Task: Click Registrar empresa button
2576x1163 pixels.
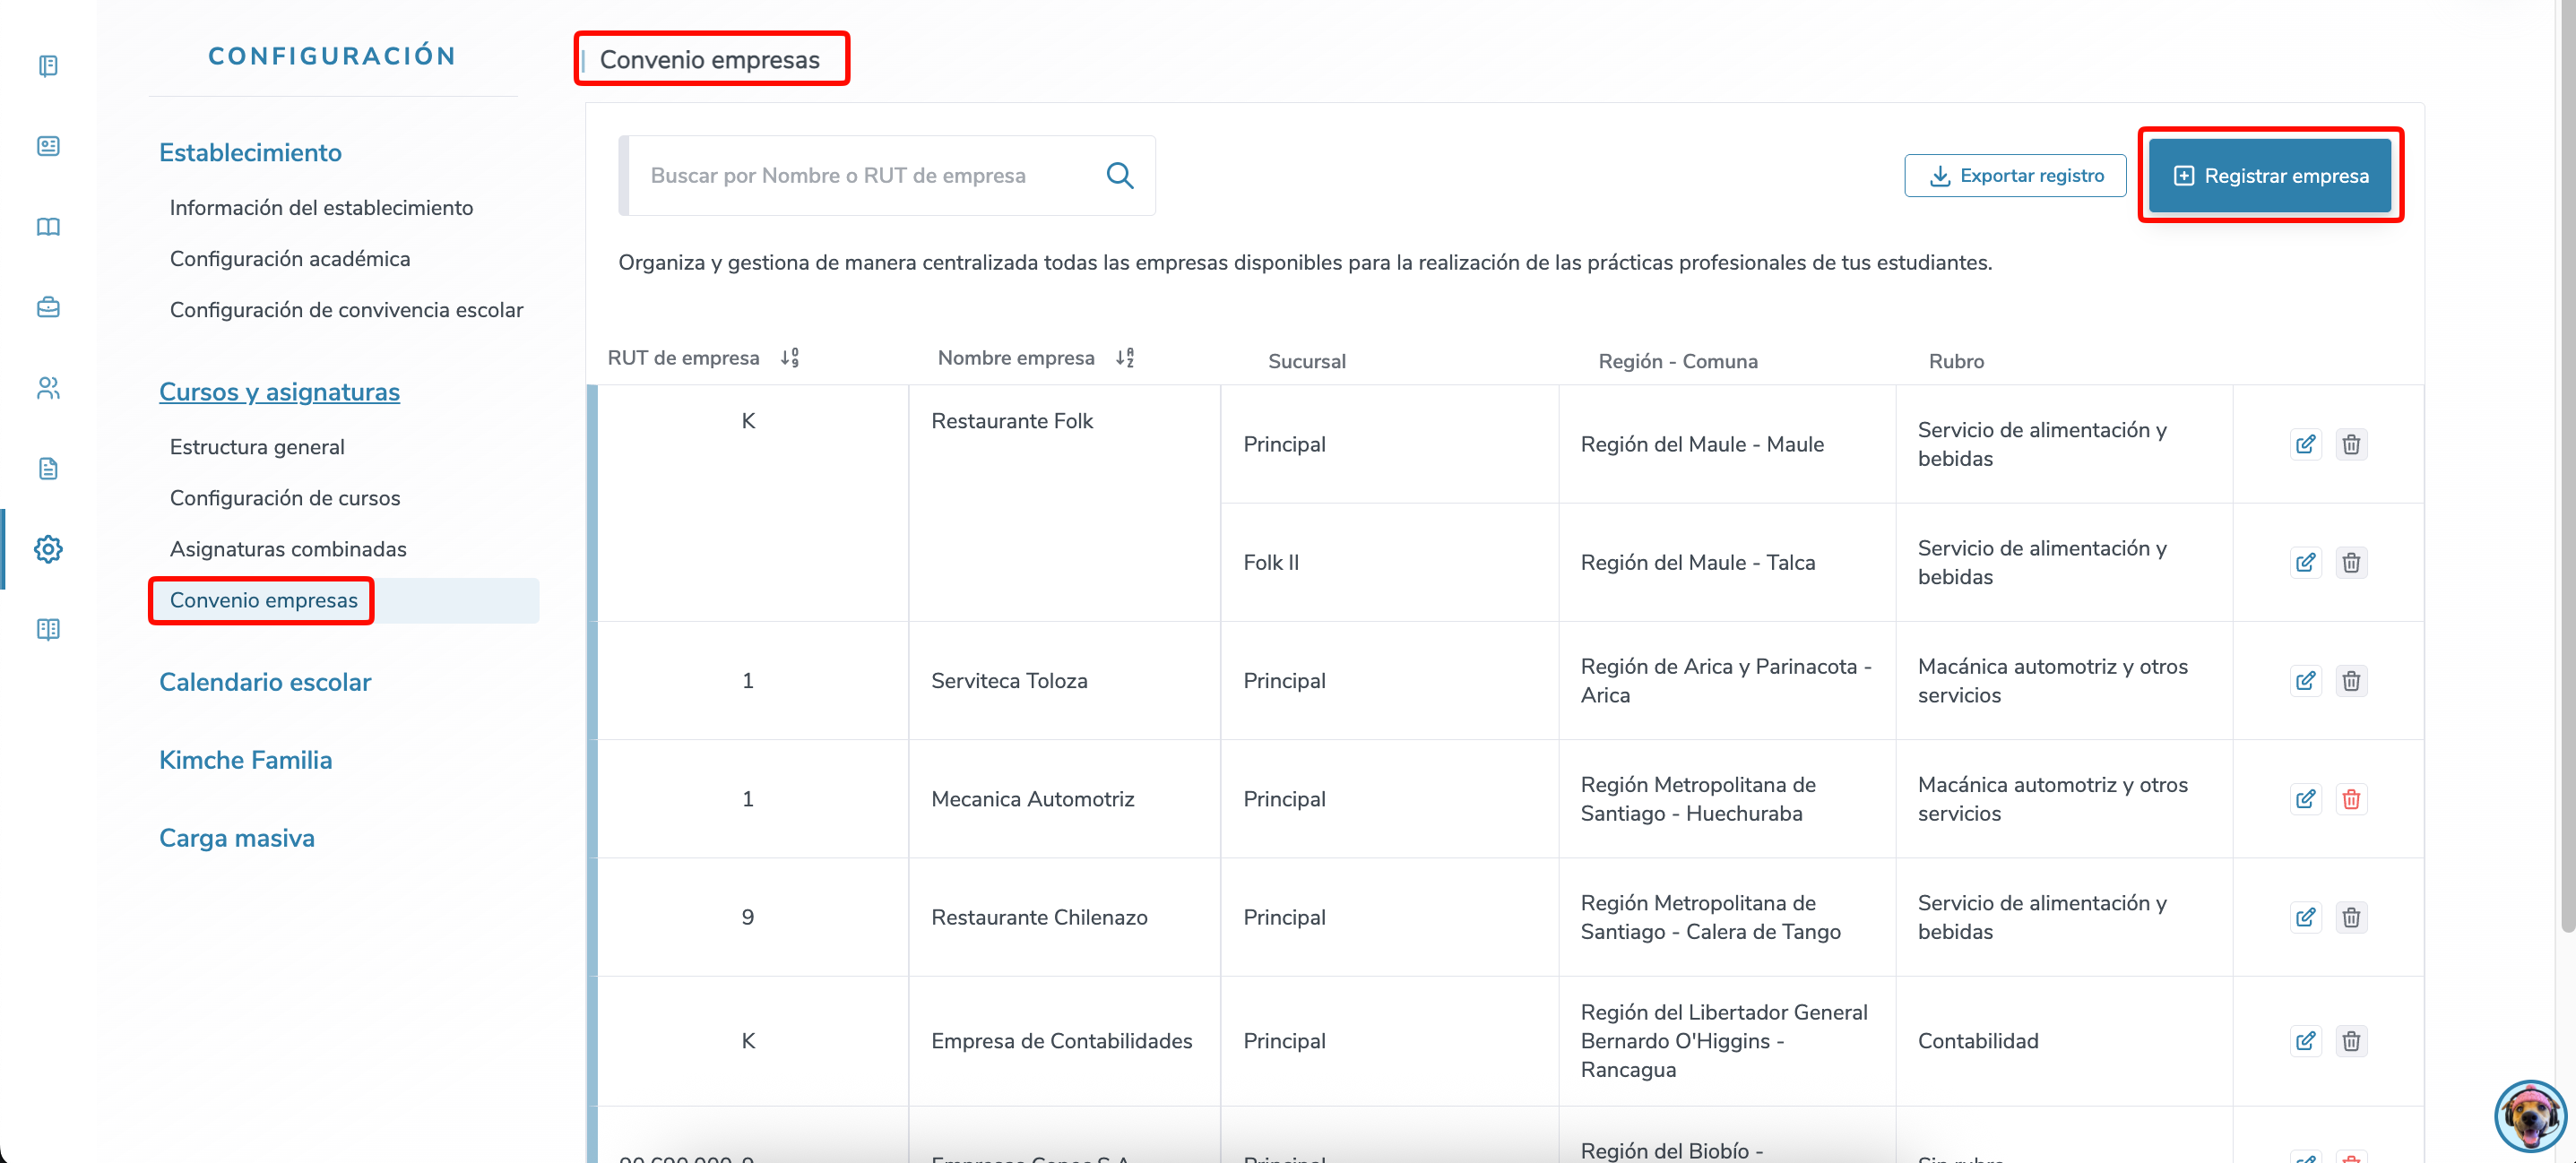Action: (2270, 176)
